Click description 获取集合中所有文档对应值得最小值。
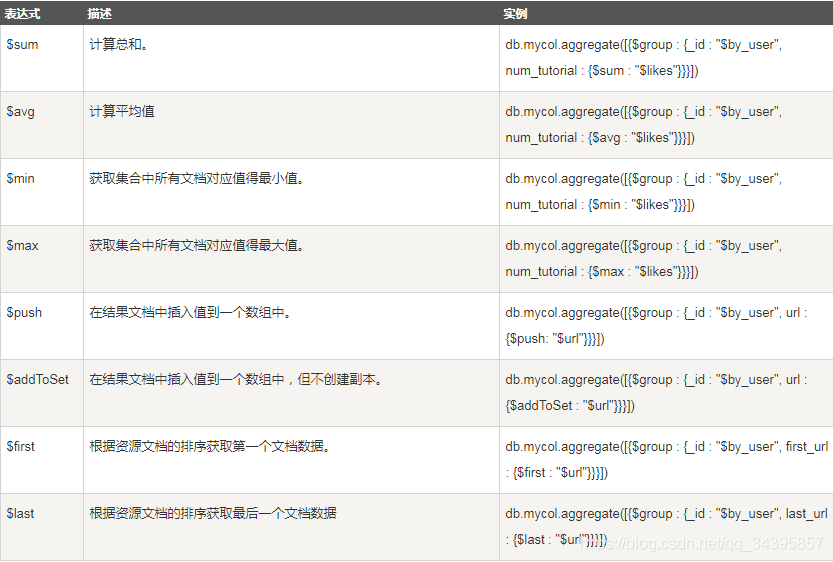This screenshot has width=833, height=562. tap(197, 178)
